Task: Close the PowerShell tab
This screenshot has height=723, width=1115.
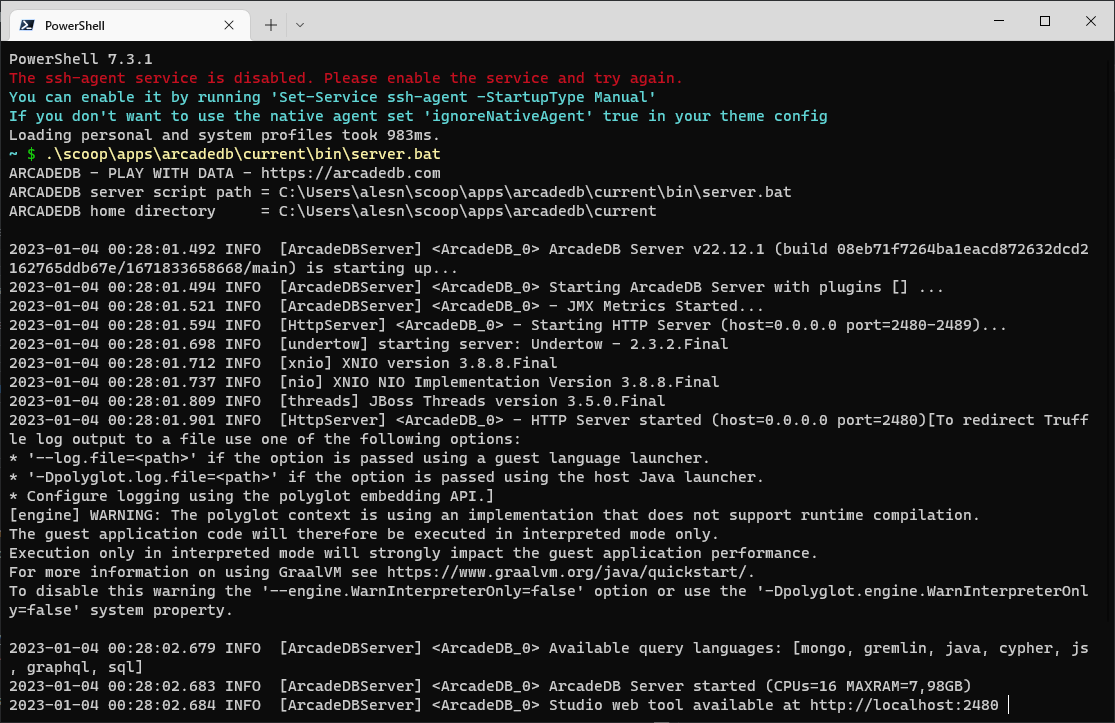Action: point(229,25)
